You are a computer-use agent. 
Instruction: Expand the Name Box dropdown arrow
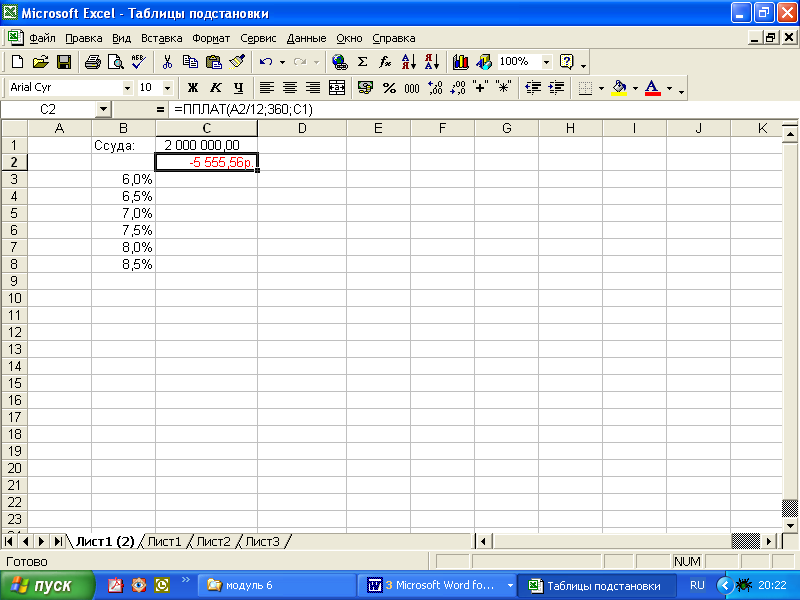tap(103, 109)
